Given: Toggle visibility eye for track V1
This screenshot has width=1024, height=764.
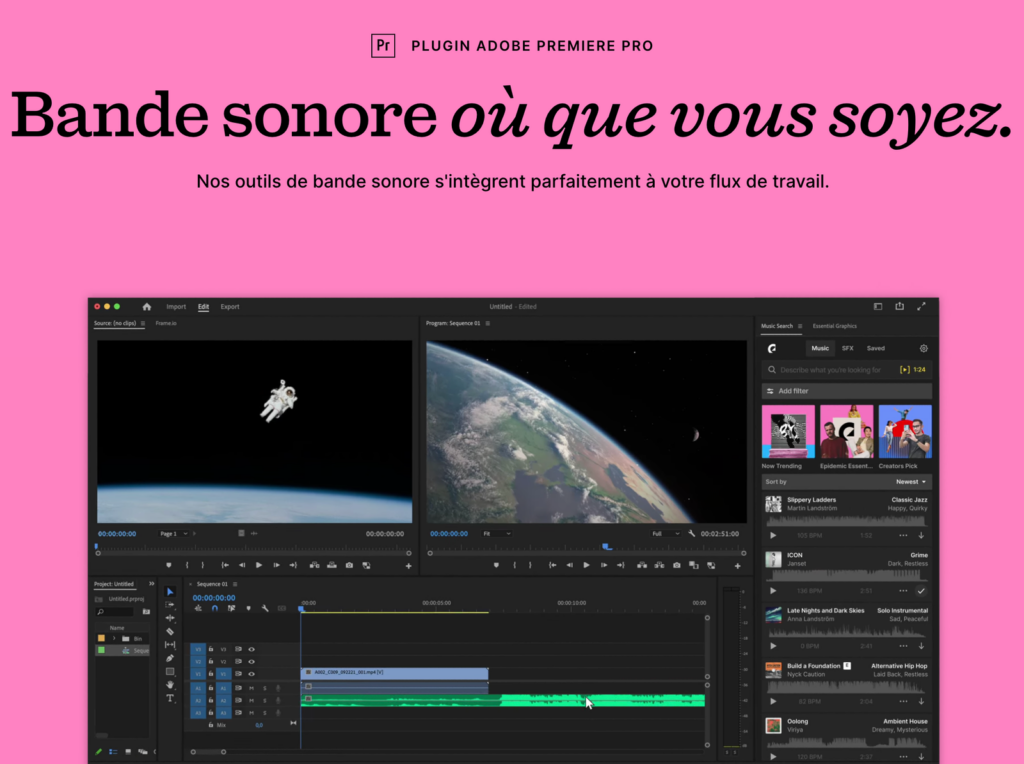Looking at the screenshot, I should click(251, 674).
